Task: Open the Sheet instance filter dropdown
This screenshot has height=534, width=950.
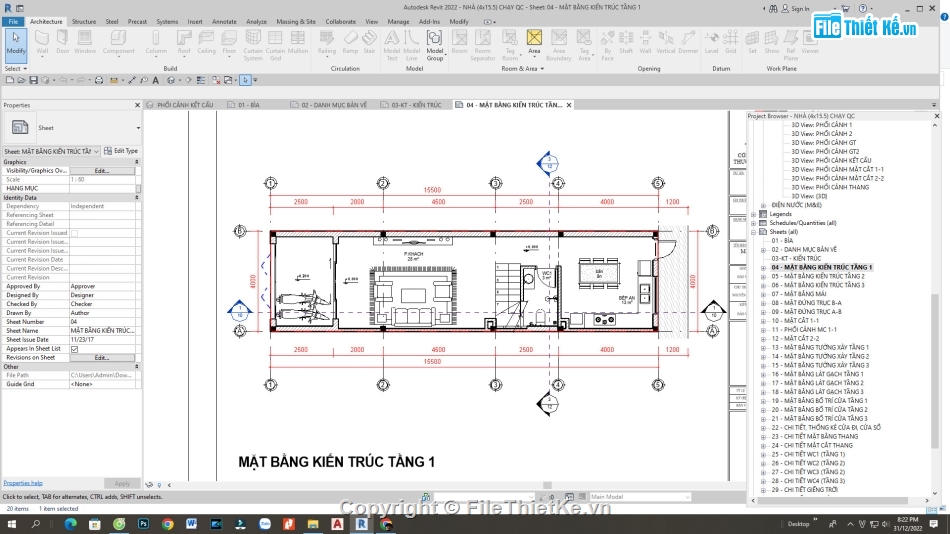Action: point(96,151)
